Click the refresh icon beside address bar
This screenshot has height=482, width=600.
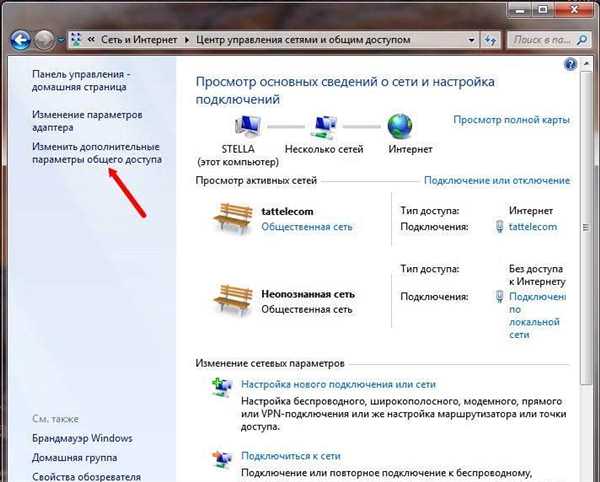pos(490,40)
